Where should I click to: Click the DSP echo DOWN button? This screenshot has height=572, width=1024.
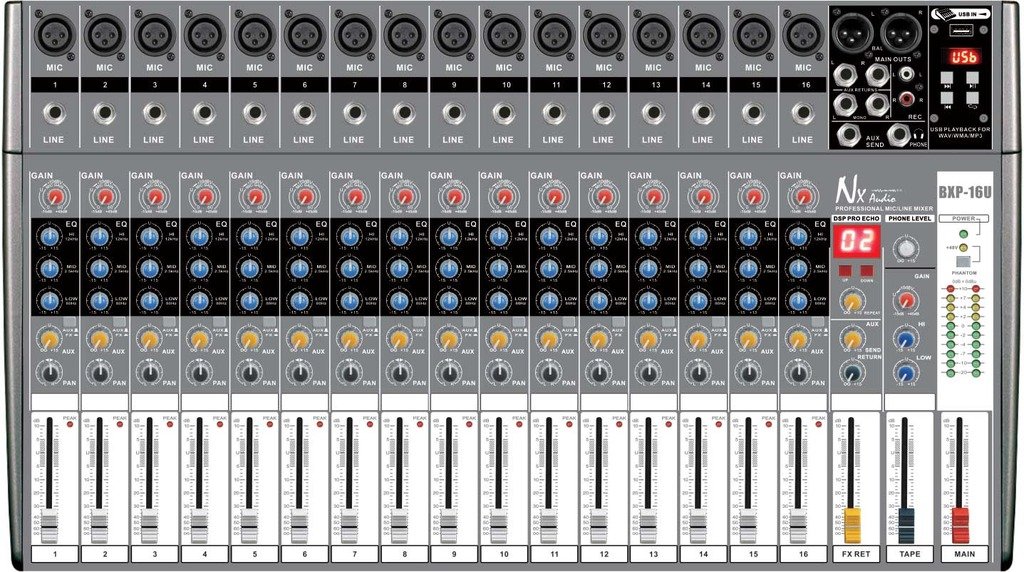pyautogui.click(x=867, y=270)
